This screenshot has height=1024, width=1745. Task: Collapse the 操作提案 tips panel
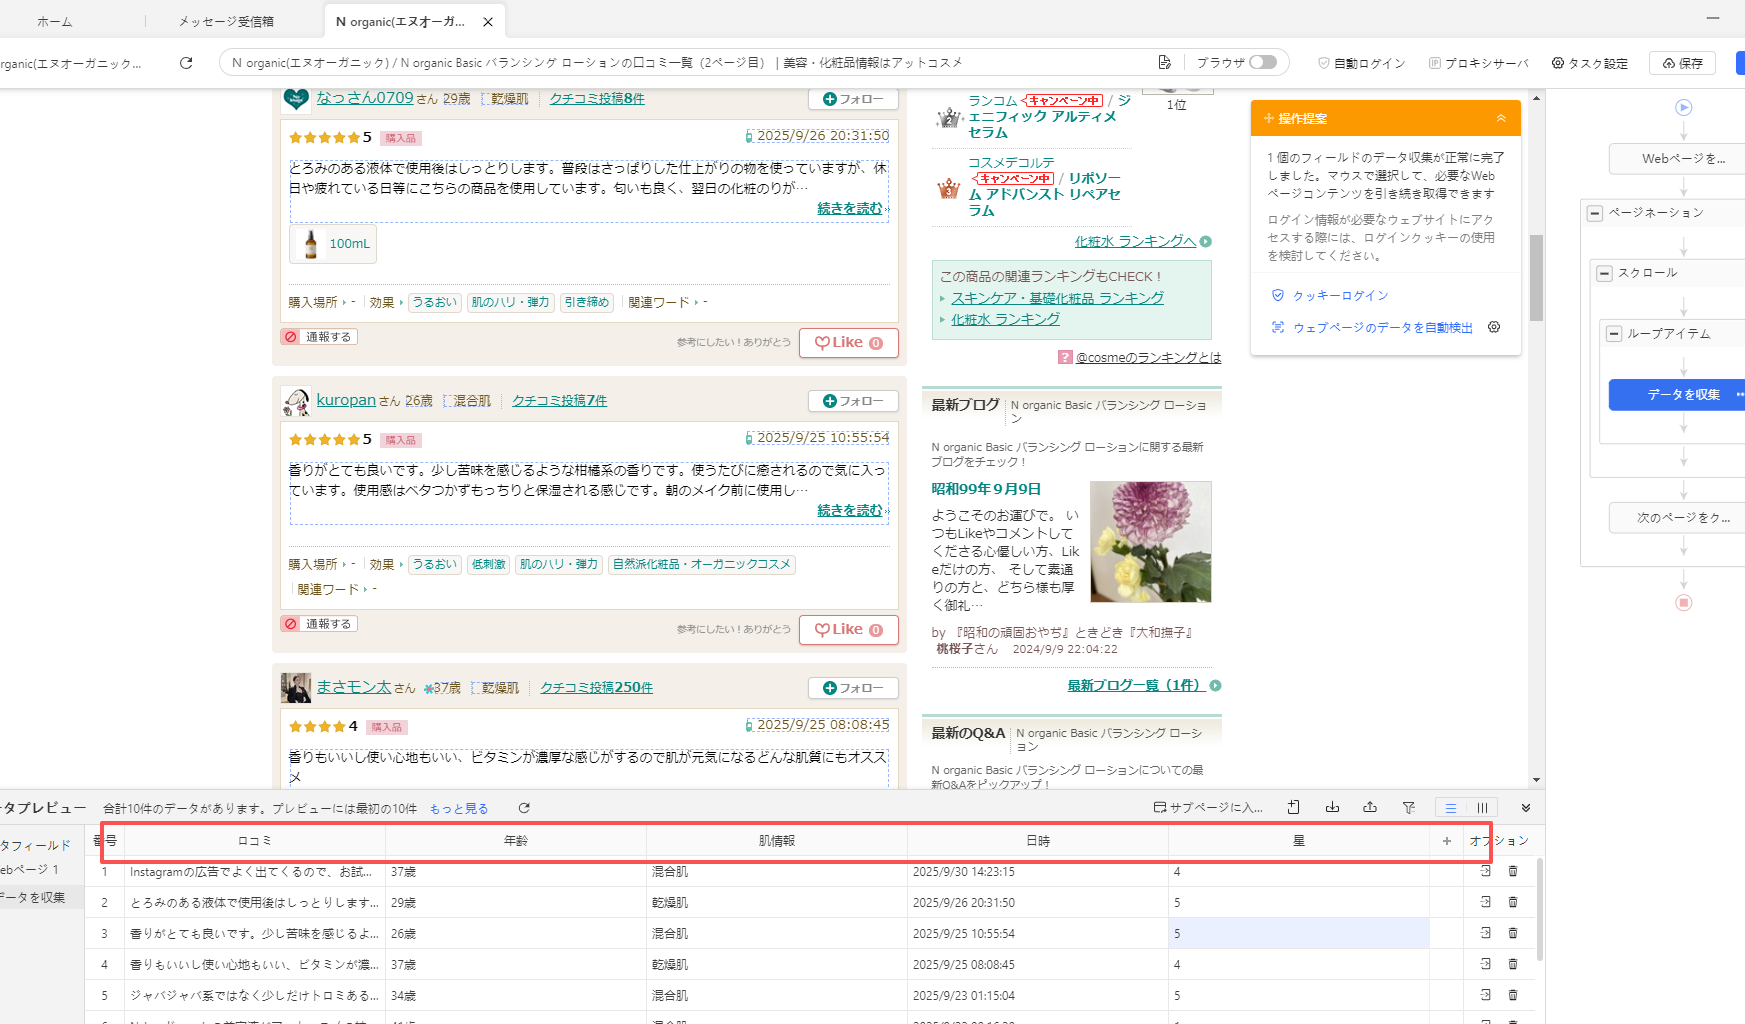pyautogui.click(x=1501, y=118)
